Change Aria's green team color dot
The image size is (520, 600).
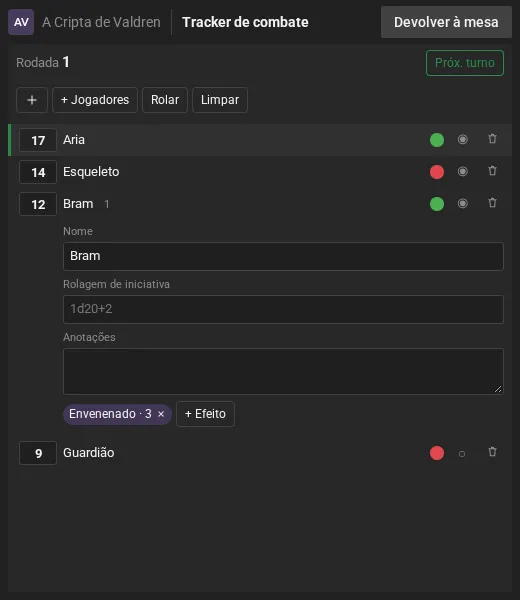point(437,140)
